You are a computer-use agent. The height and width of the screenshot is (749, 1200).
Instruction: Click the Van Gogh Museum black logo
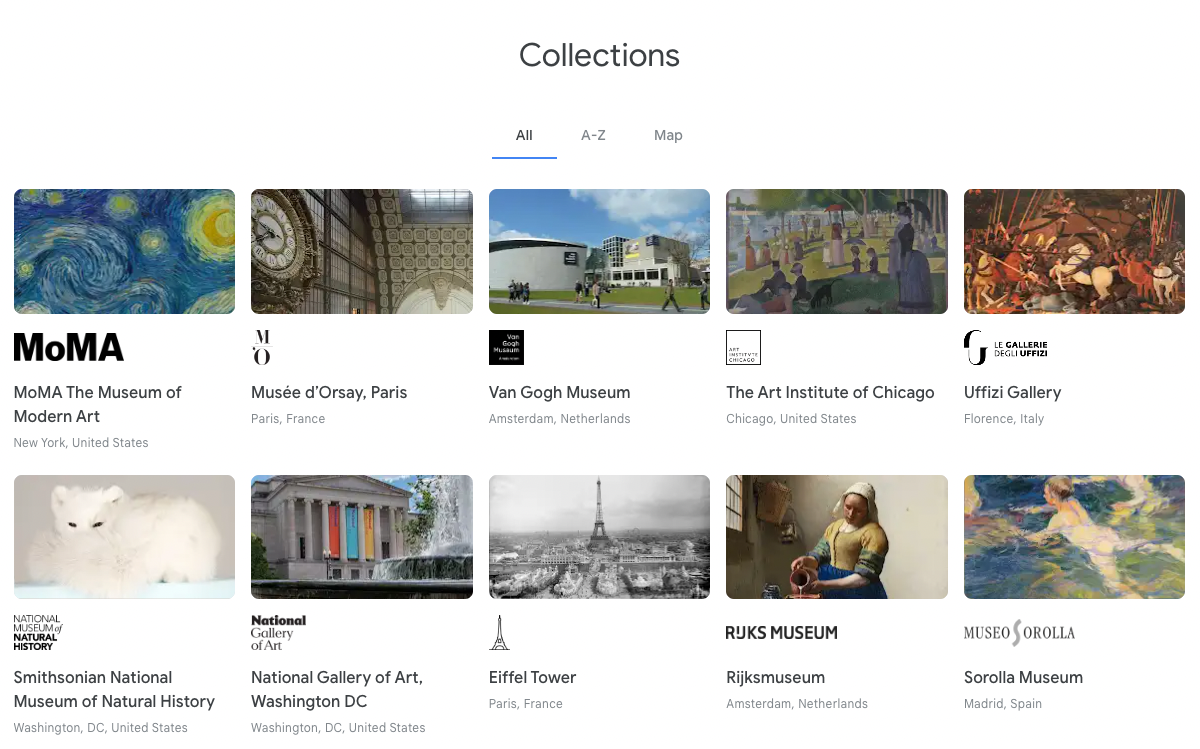[x=506, y=347]
